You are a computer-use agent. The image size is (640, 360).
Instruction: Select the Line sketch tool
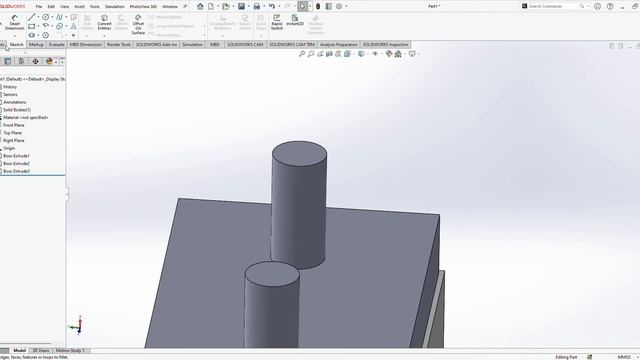(31, 17)
